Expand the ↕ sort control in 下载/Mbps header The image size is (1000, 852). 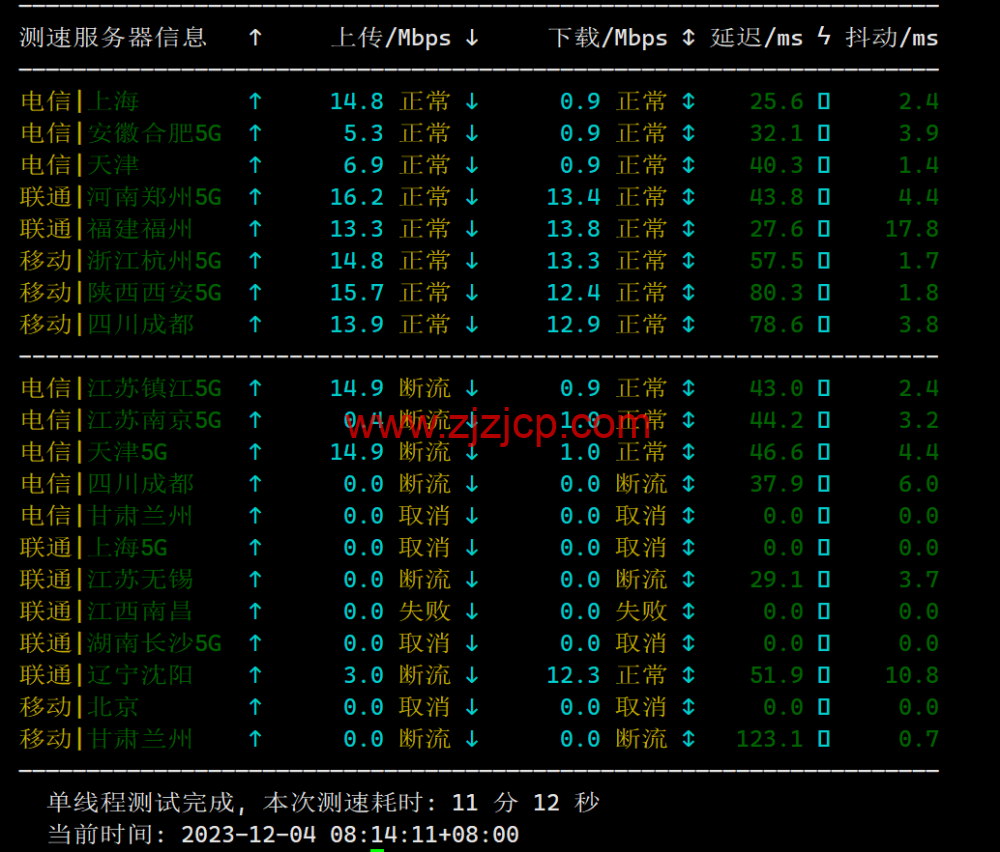pos(688,38)
